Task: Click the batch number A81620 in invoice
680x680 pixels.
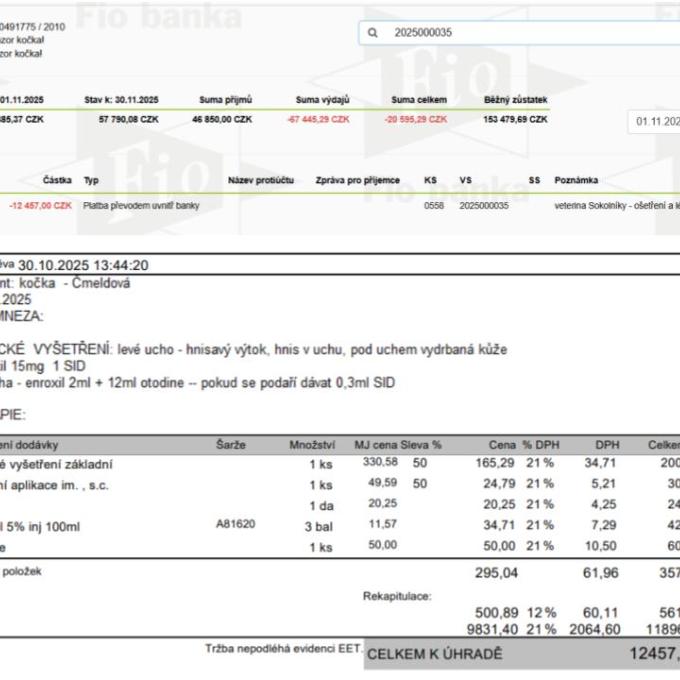Action: 234,523
